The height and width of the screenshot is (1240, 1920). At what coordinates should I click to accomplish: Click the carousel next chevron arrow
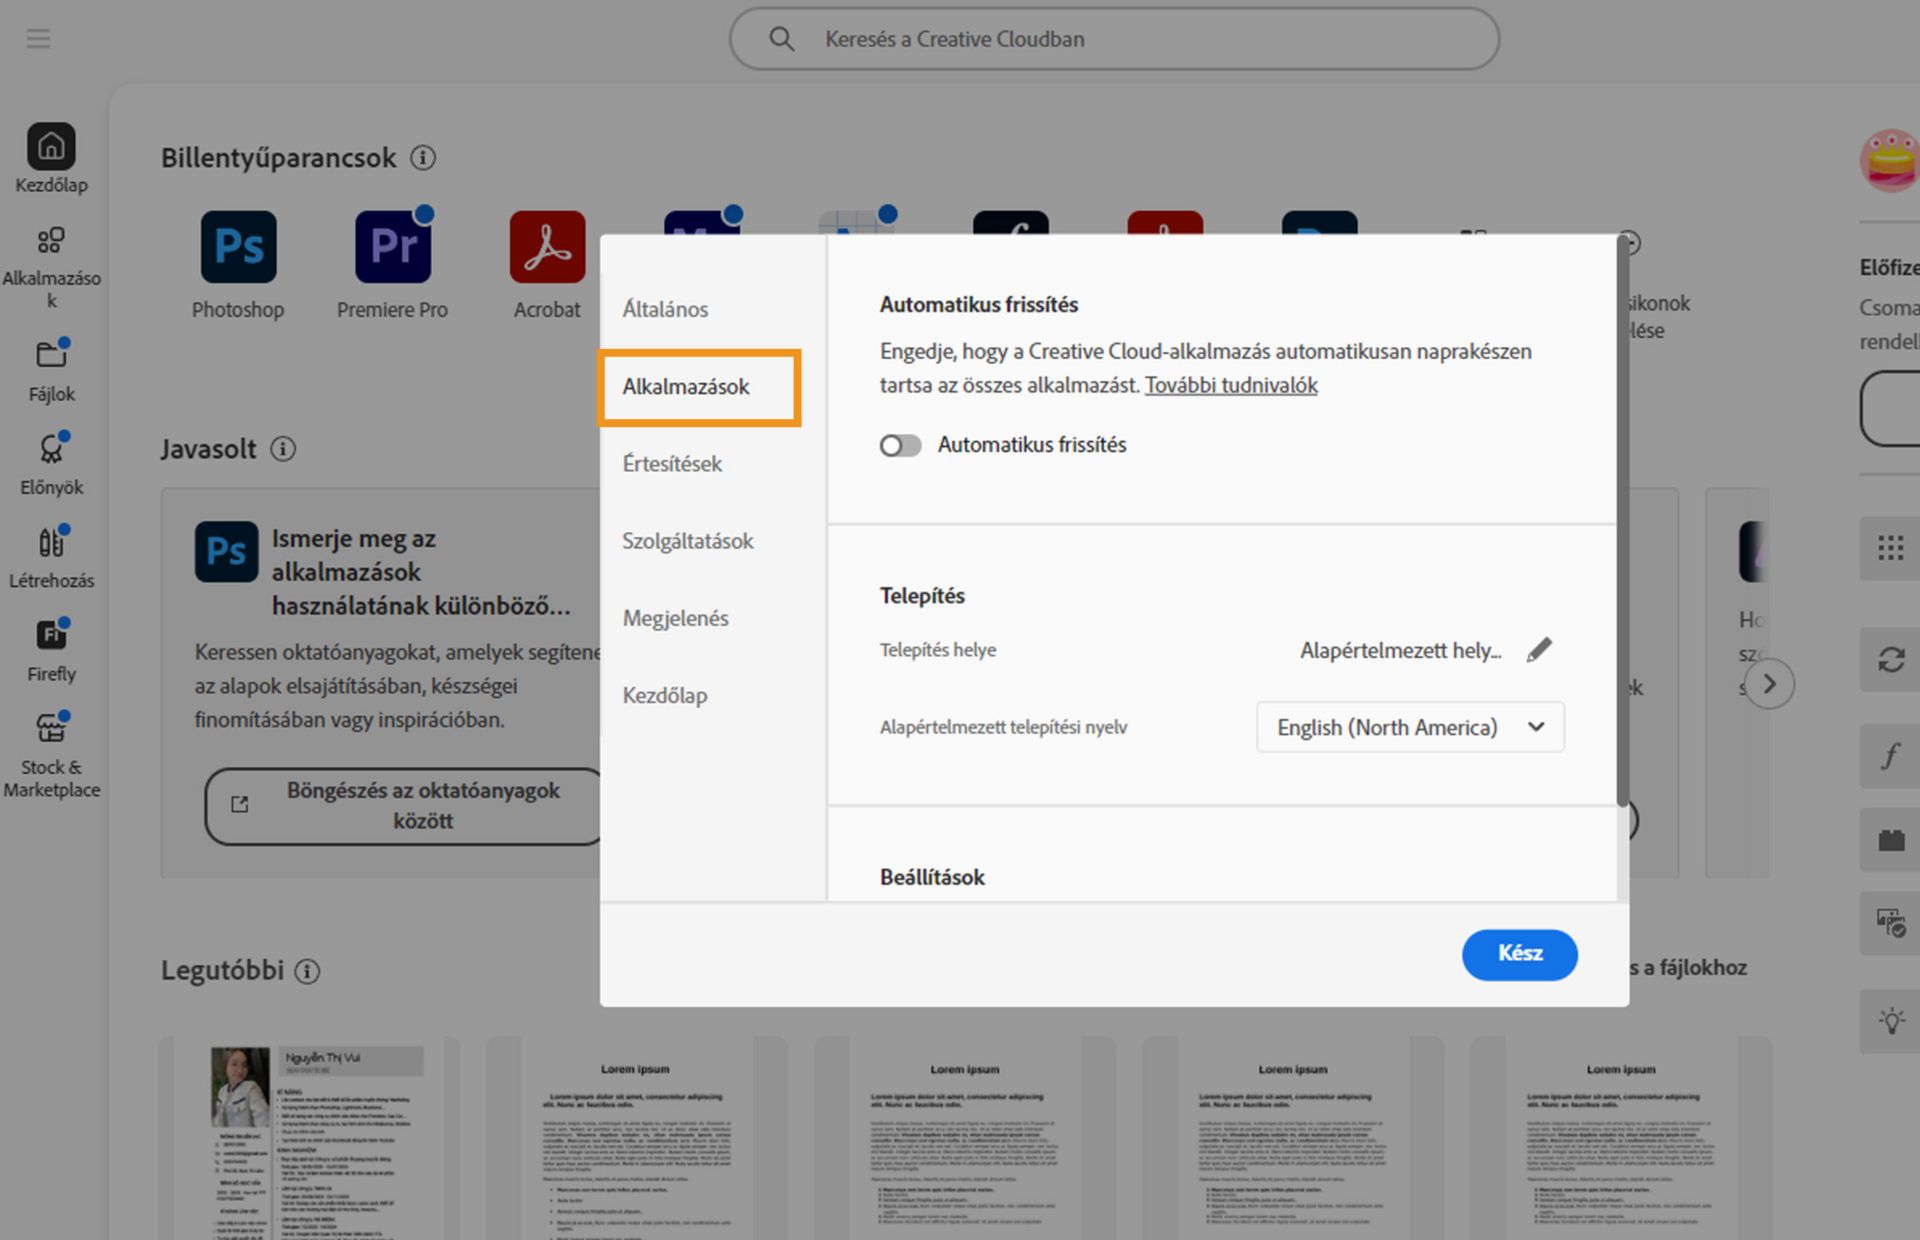[1769, 684]
